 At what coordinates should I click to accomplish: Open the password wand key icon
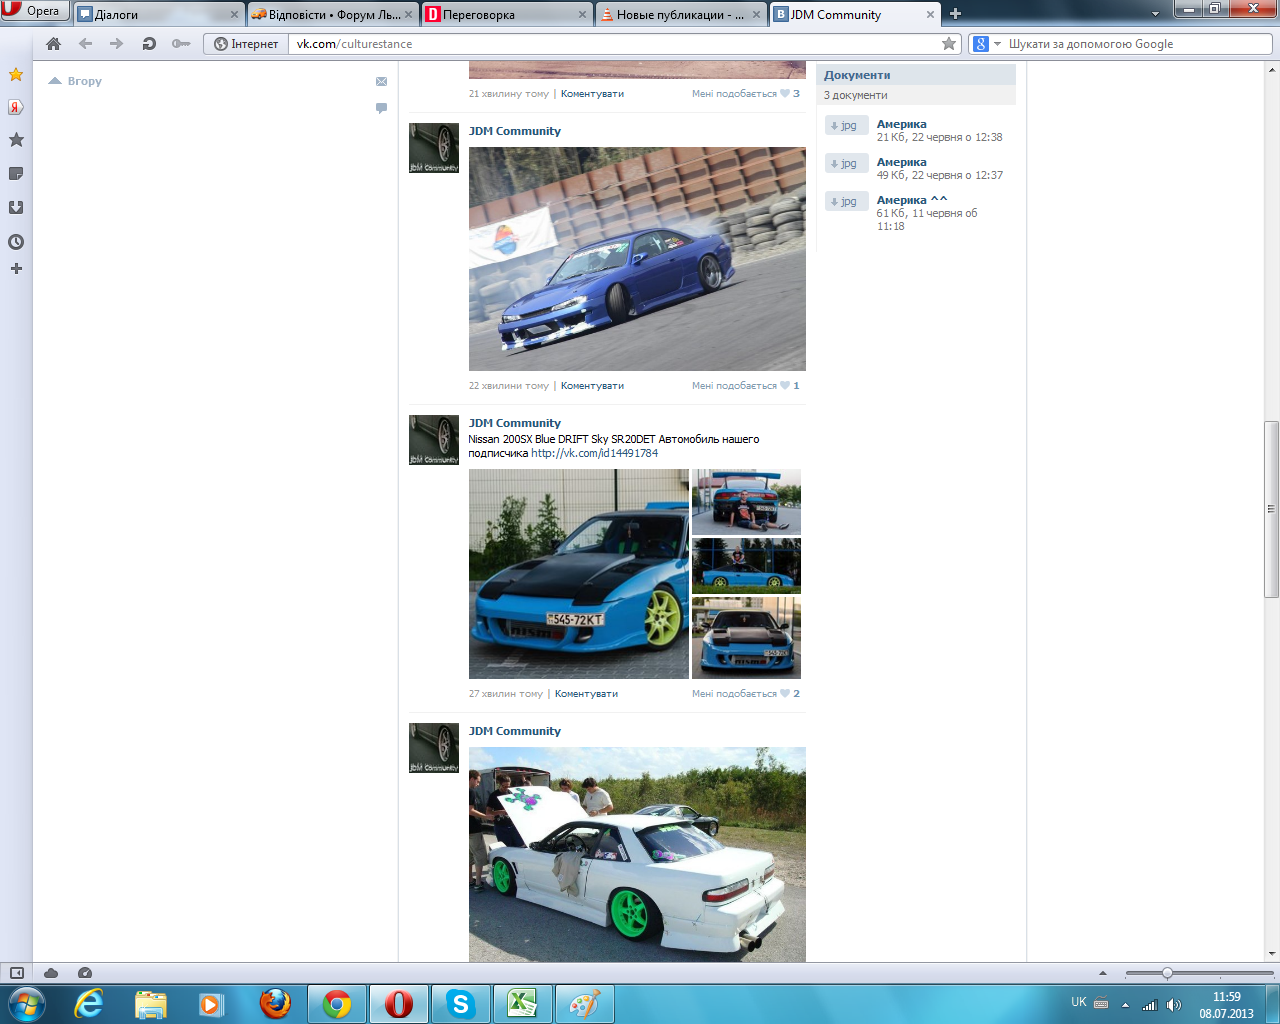(181, 44)
